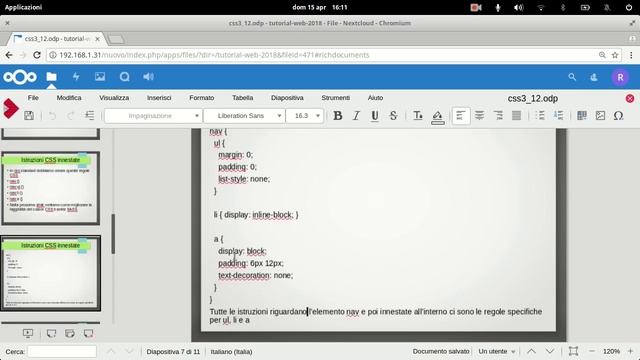
Task: Click the Cerca search field
Action: 62,351
